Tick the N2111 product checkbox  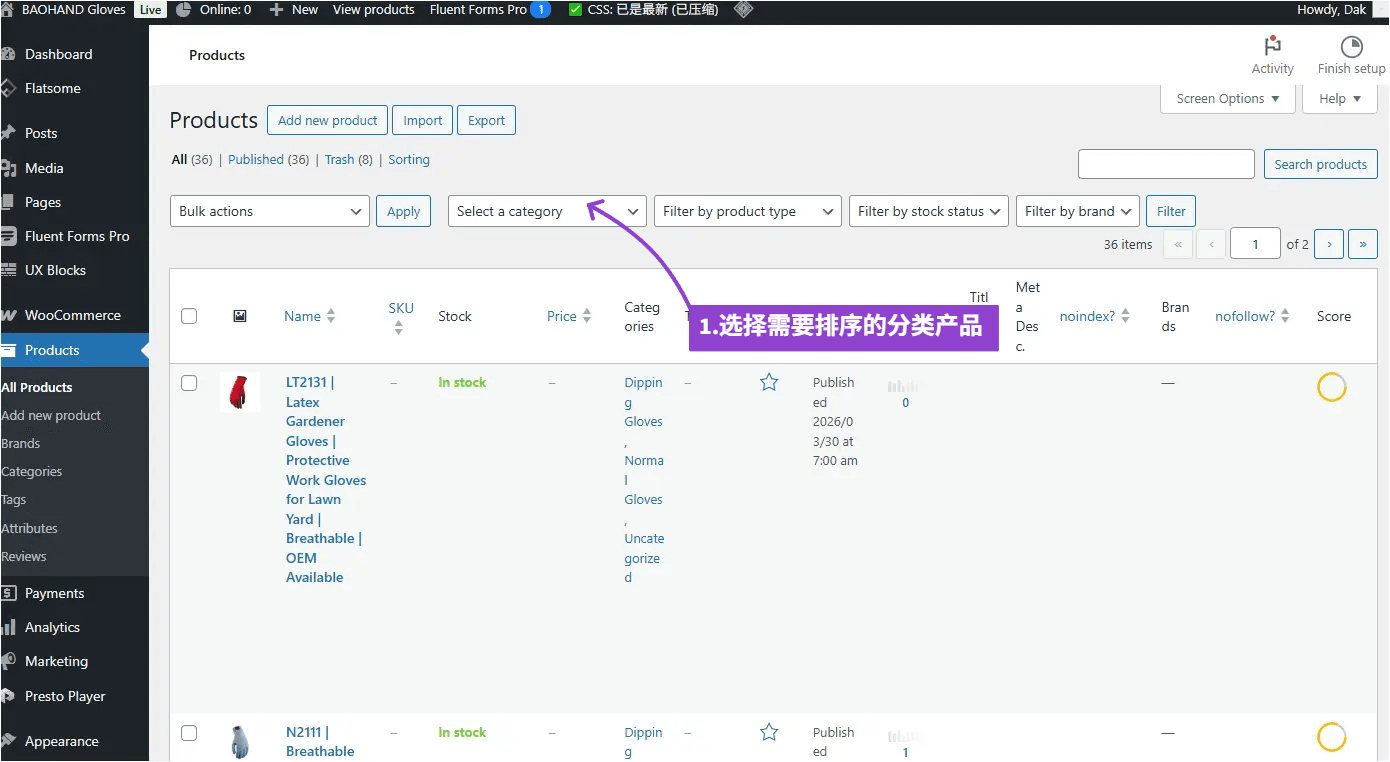pyautogui.click(x=189, y=733)
